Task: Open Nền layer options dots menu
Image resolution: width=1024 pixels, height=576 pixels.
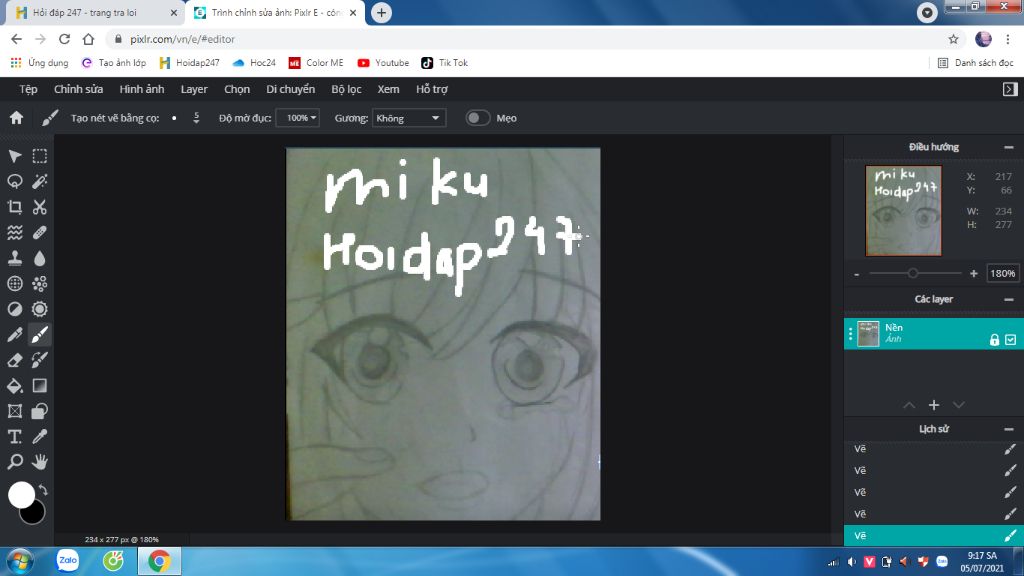Action: (x=850, y=334)
